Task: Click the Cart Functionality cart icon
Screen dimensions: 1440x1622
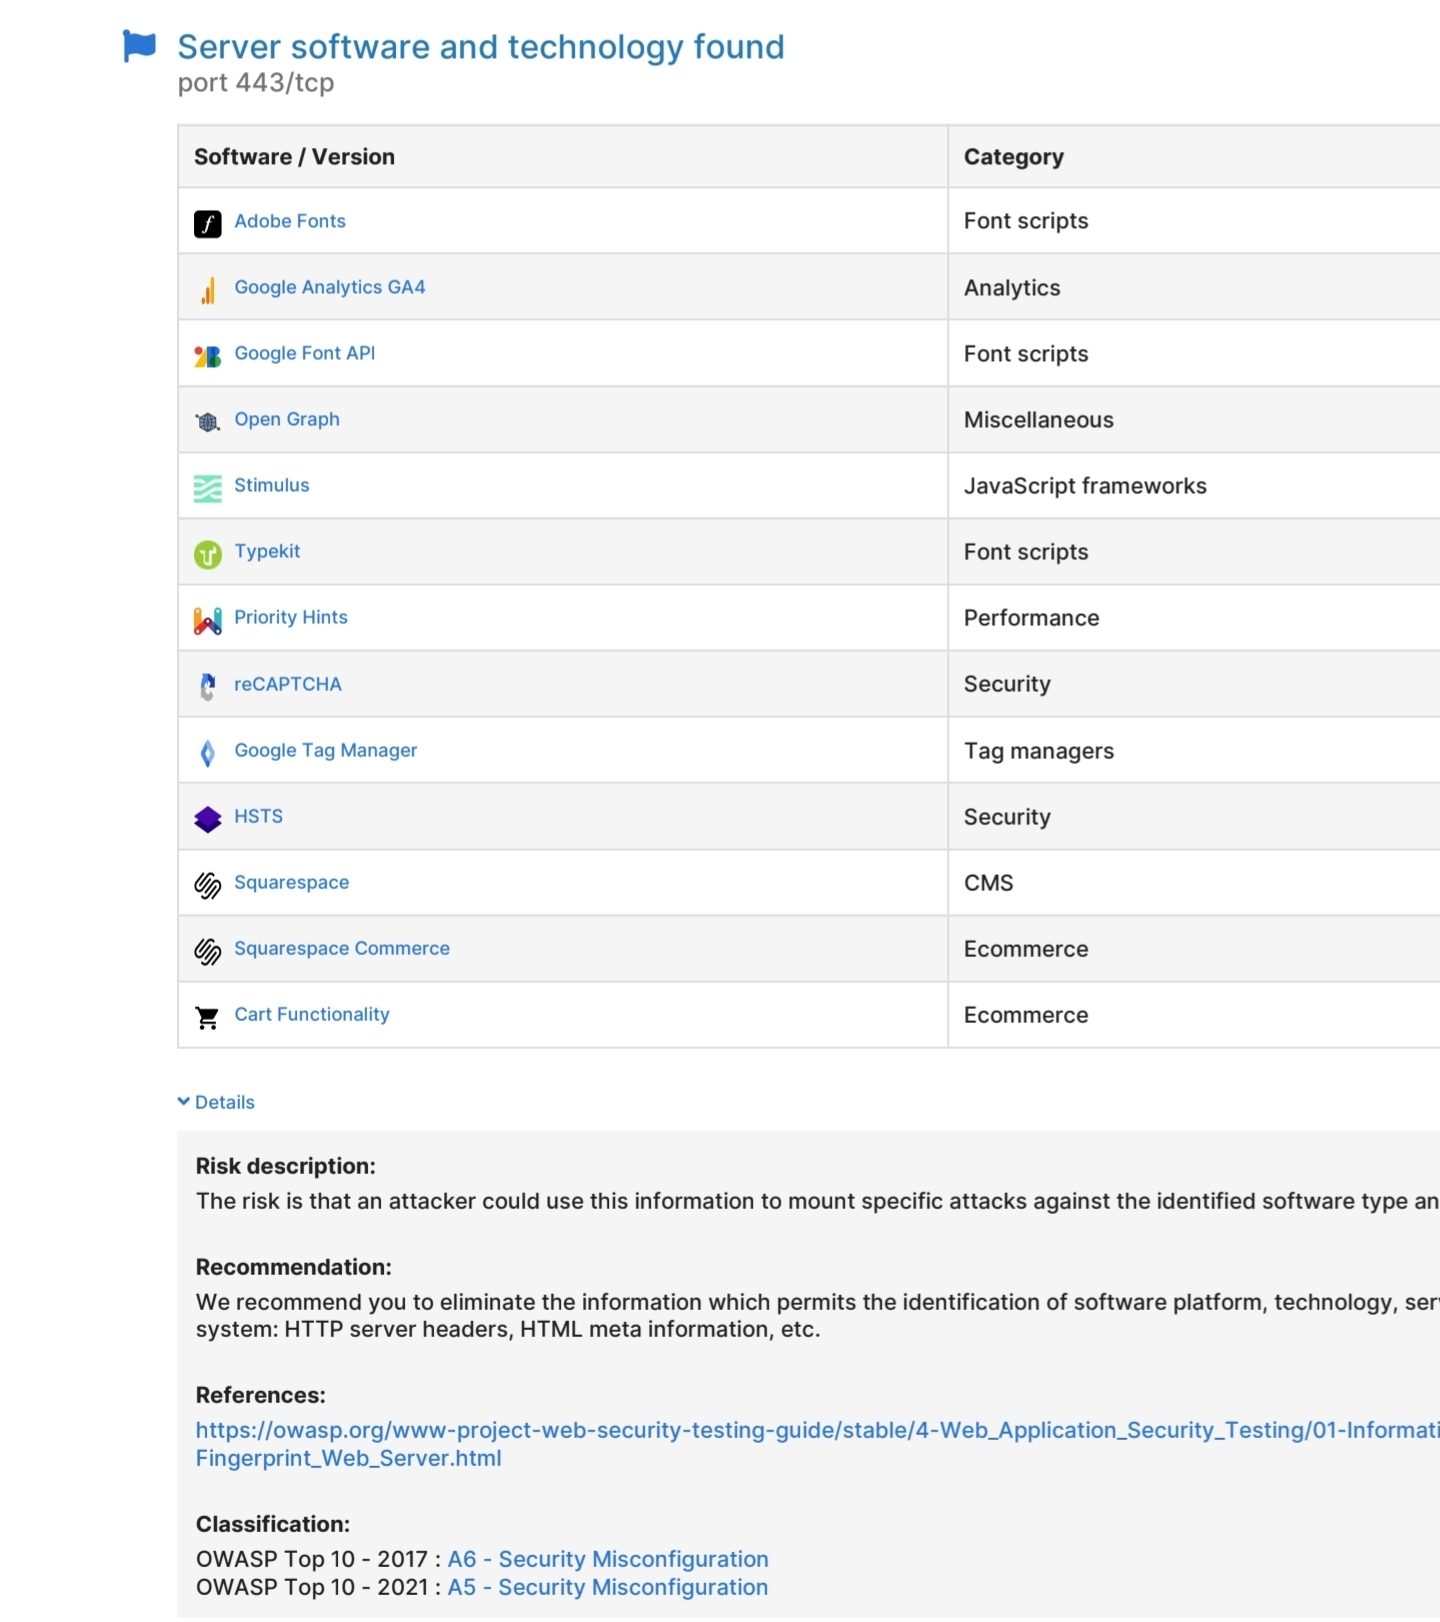Action: coord(207,1017)
